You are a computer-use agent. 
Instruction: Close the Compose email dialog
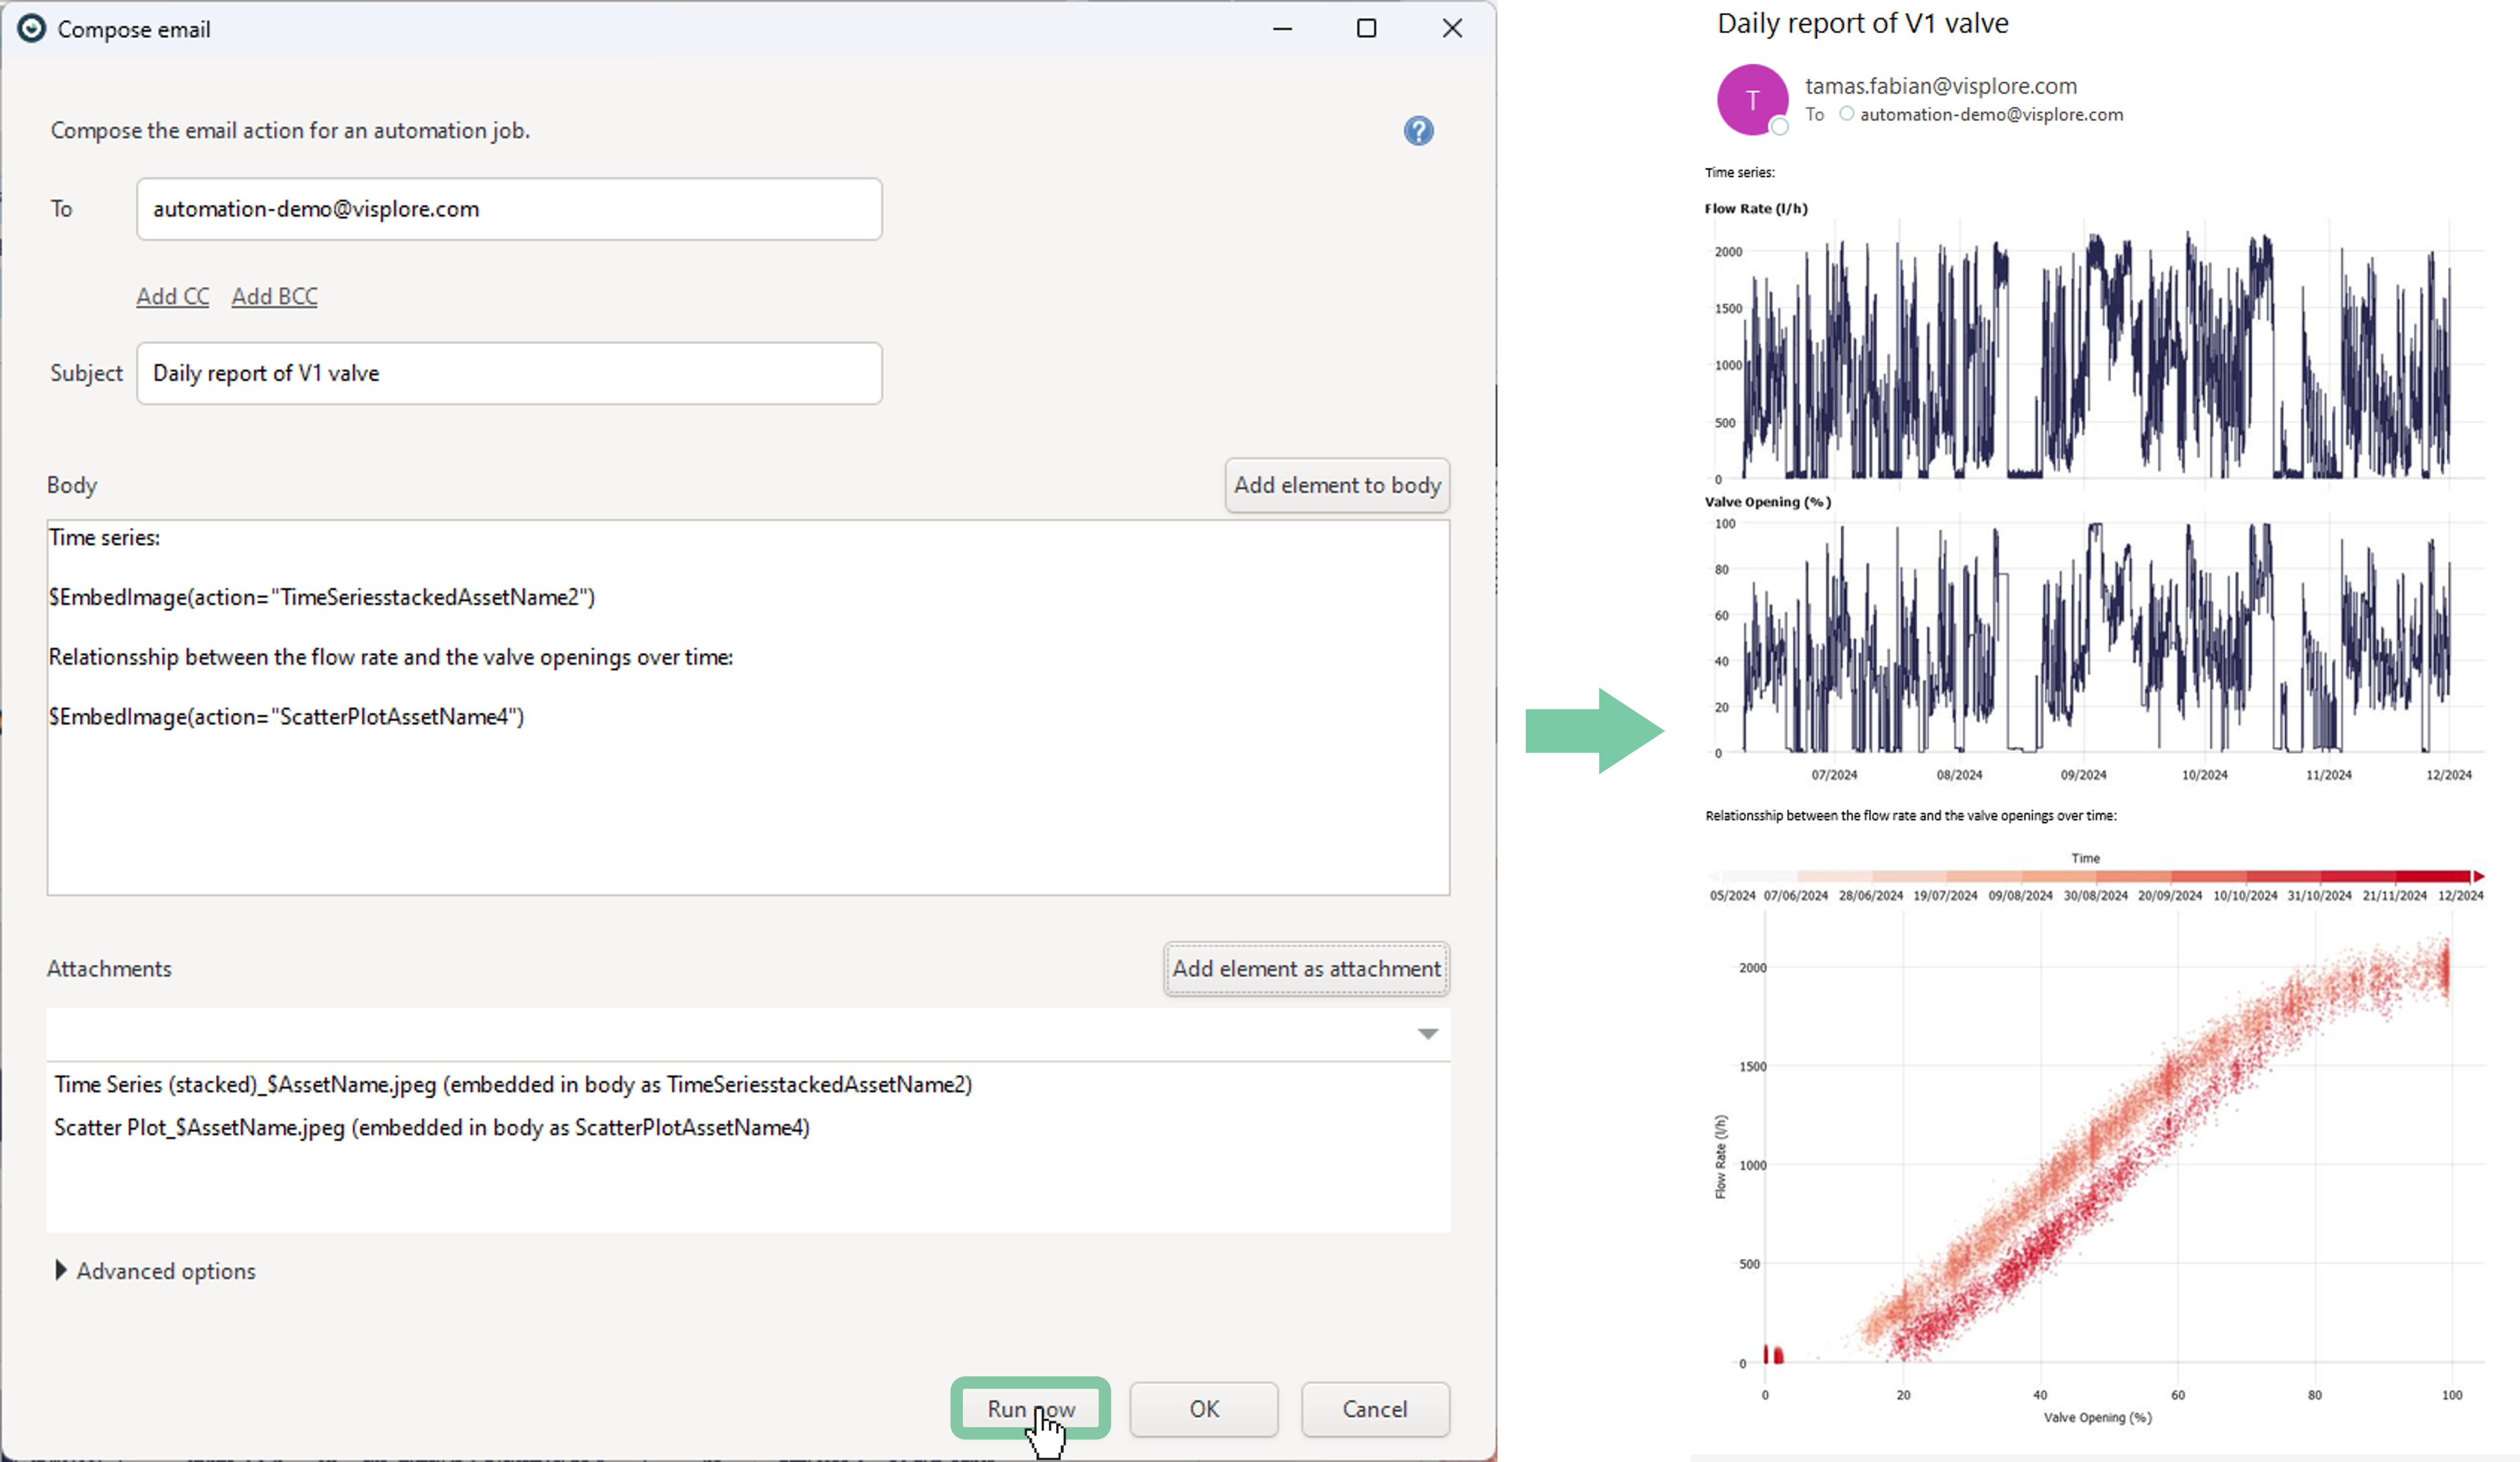tap(1452, 29)
